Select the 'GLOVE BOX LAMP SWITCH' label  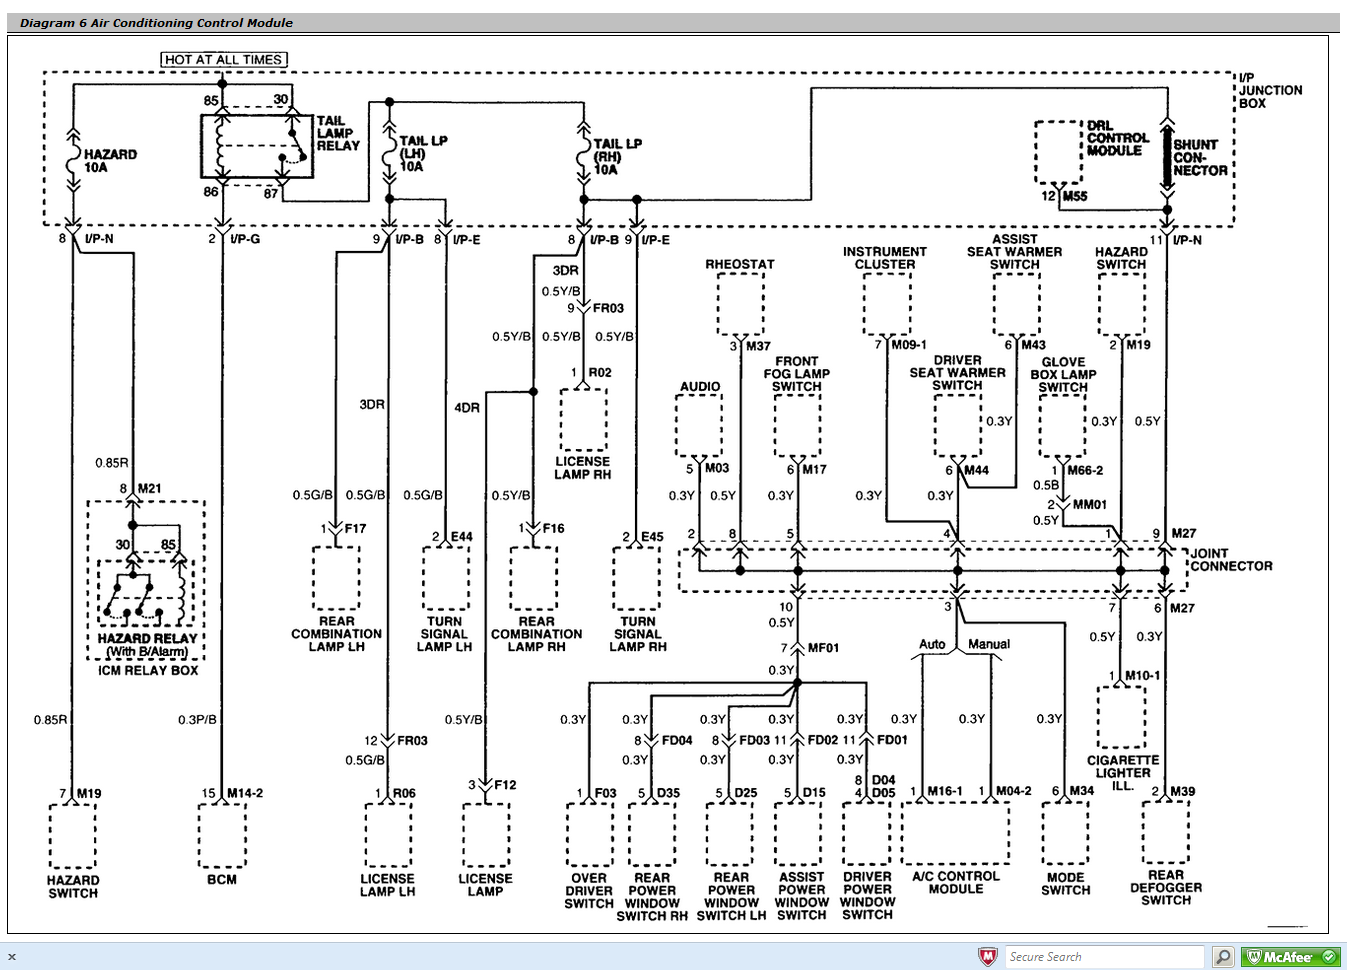1063,375
